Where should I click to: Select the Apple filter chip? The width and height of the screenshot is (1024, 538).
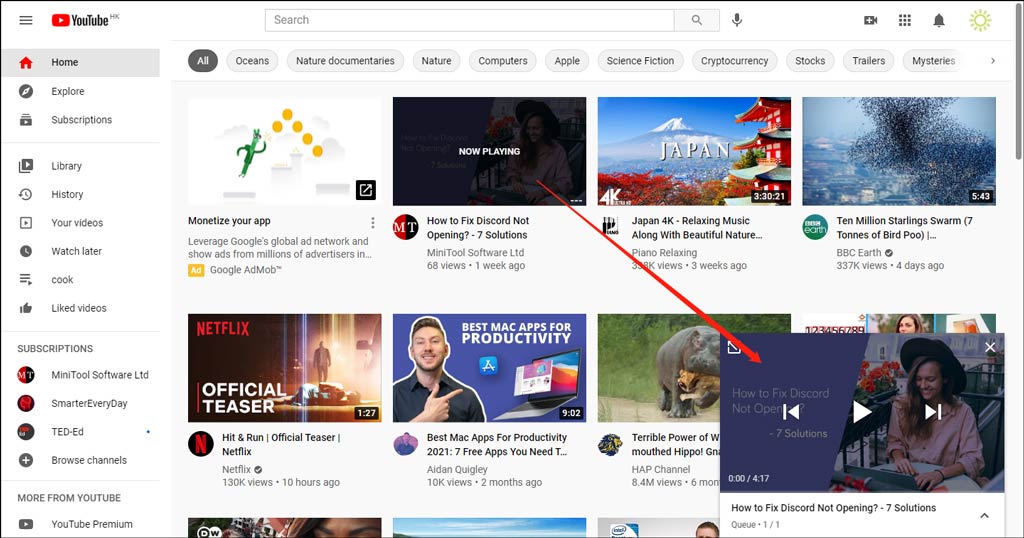(x=567, y=61)
